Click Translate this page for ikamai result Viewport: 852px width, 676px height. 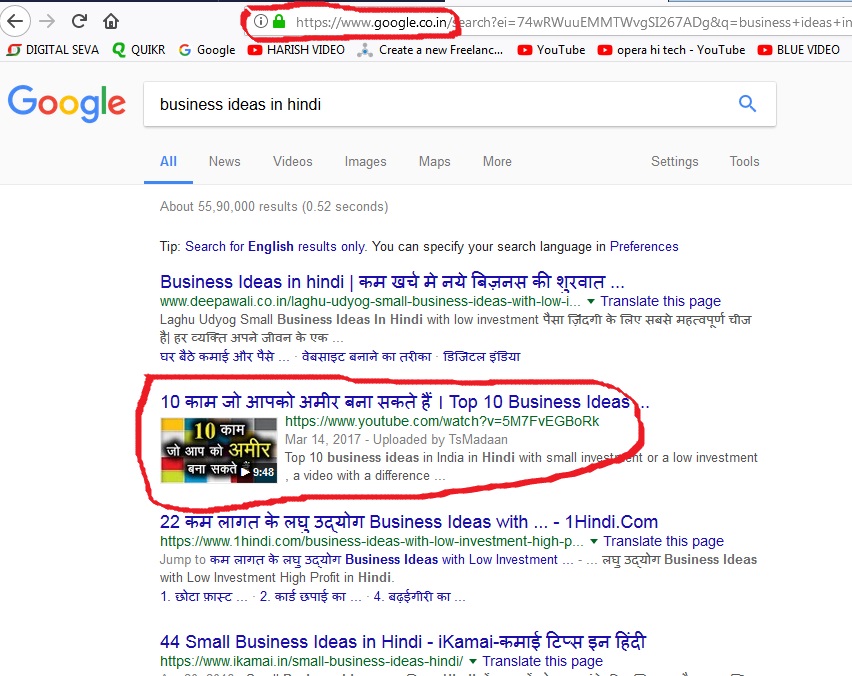tap(542, 661)
